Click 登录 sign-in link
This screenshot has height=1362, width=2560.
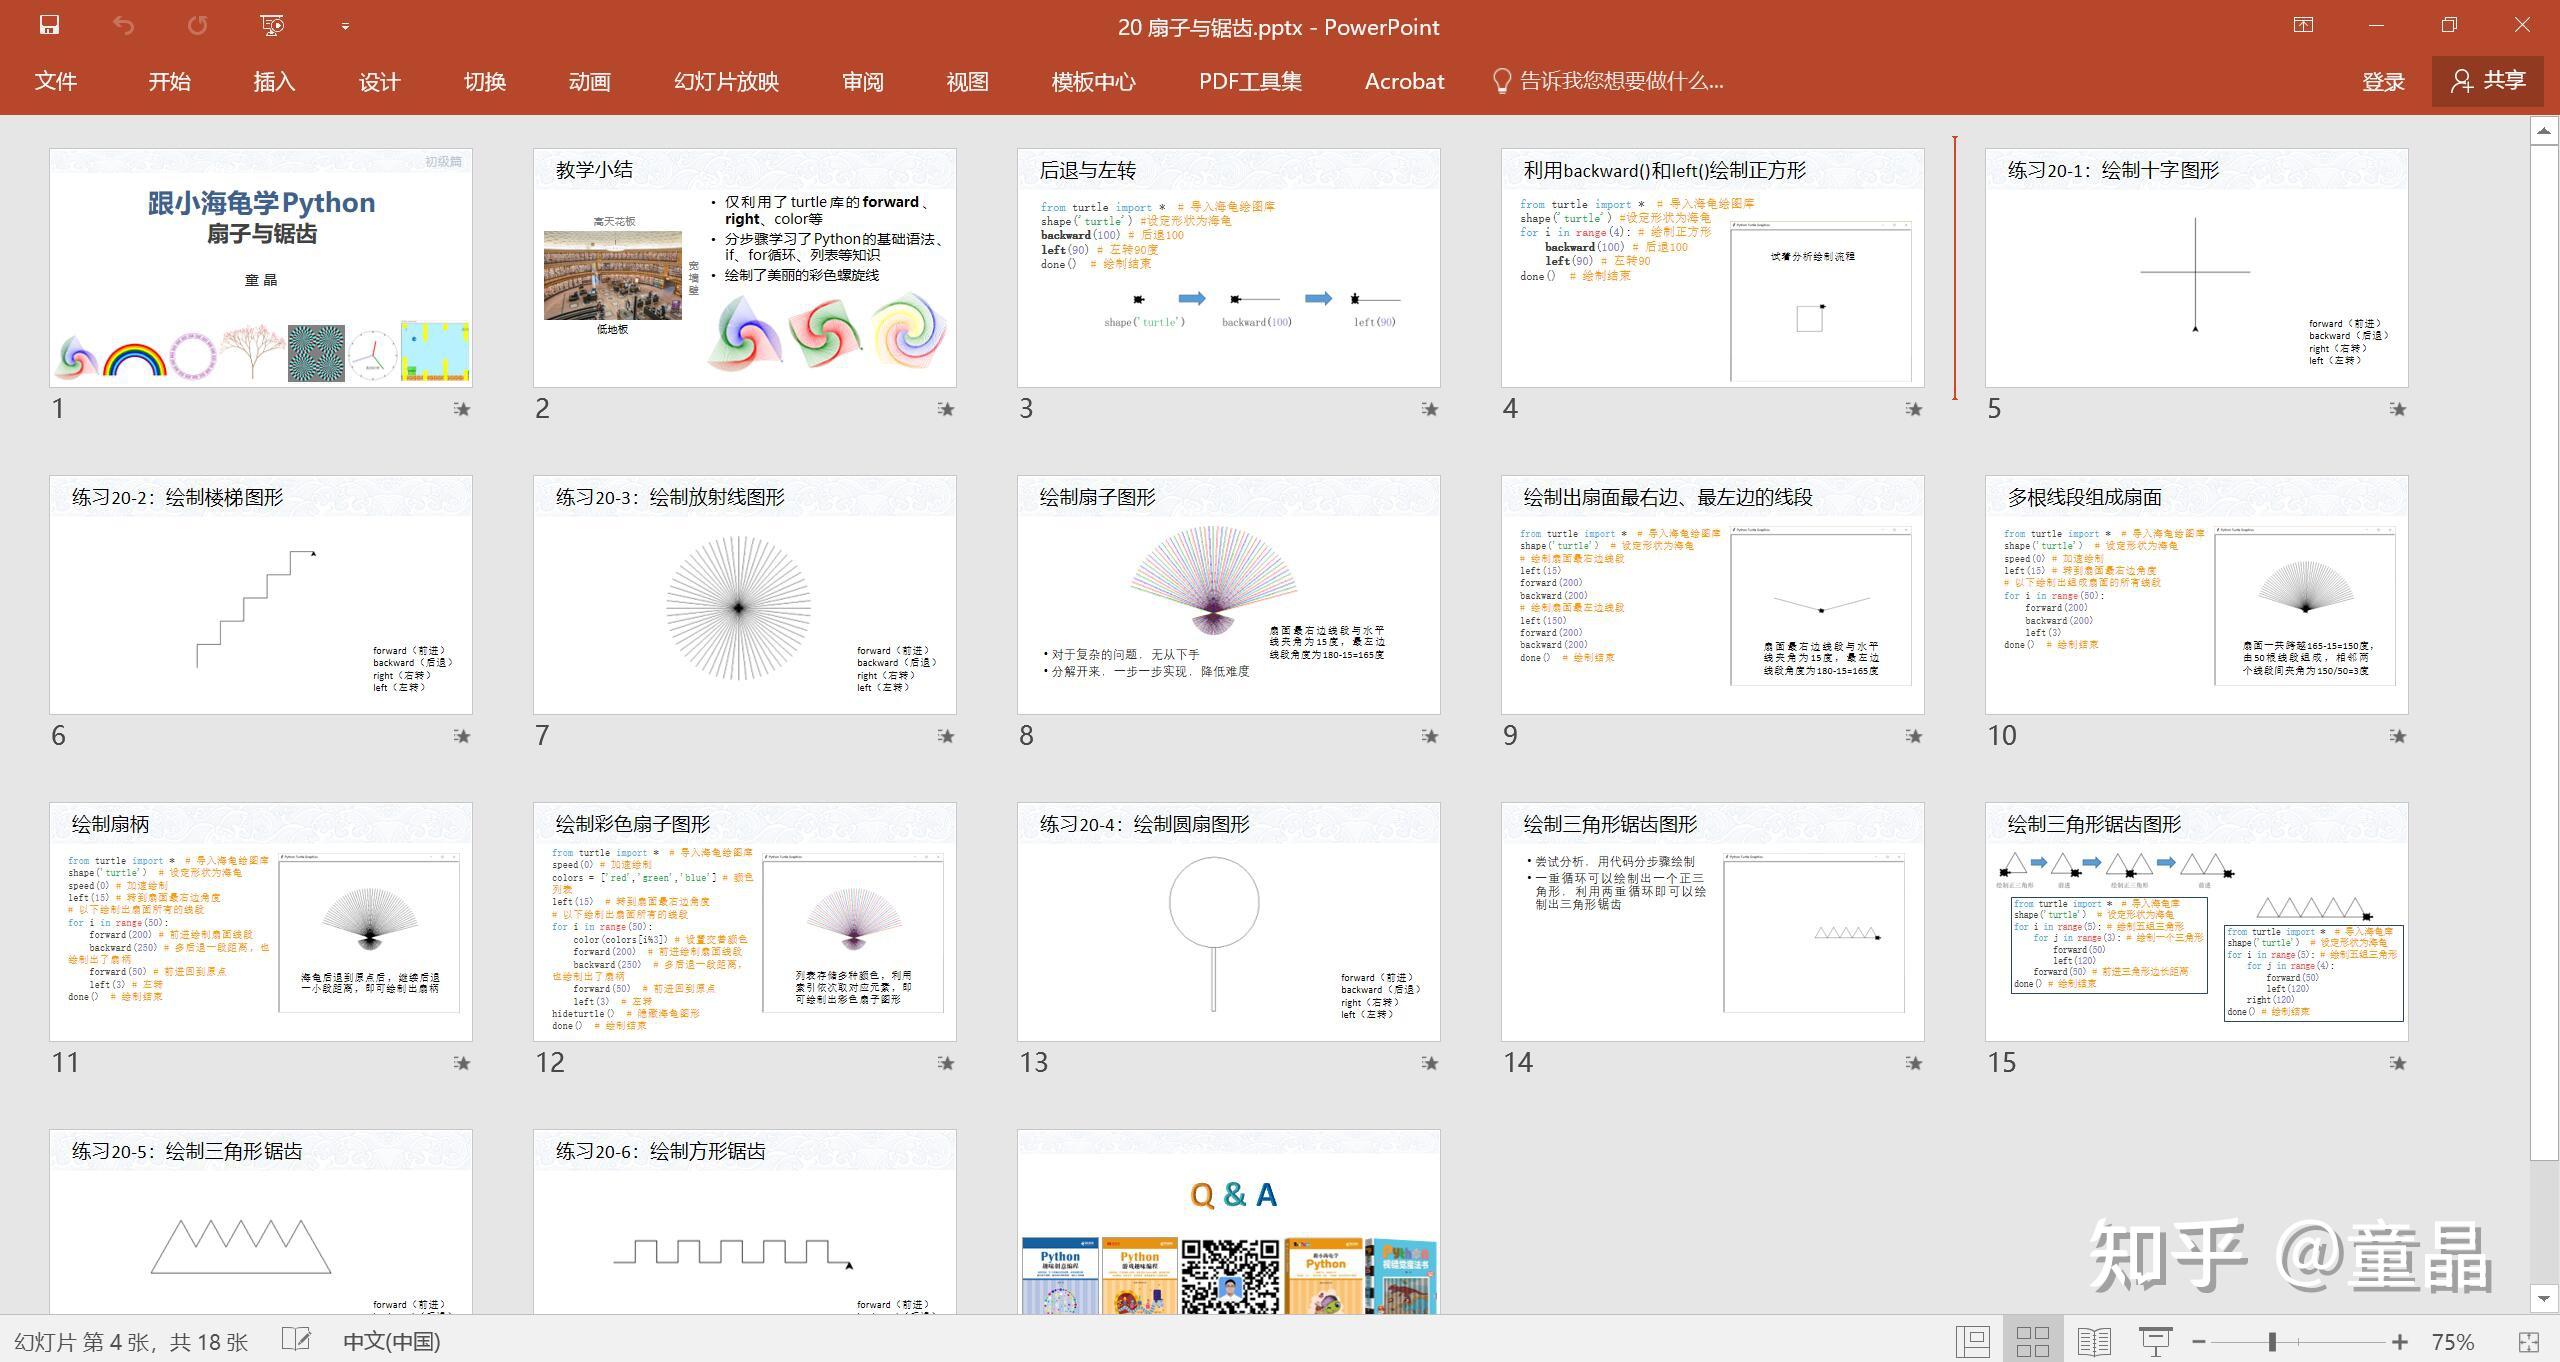click(2382, 82)
